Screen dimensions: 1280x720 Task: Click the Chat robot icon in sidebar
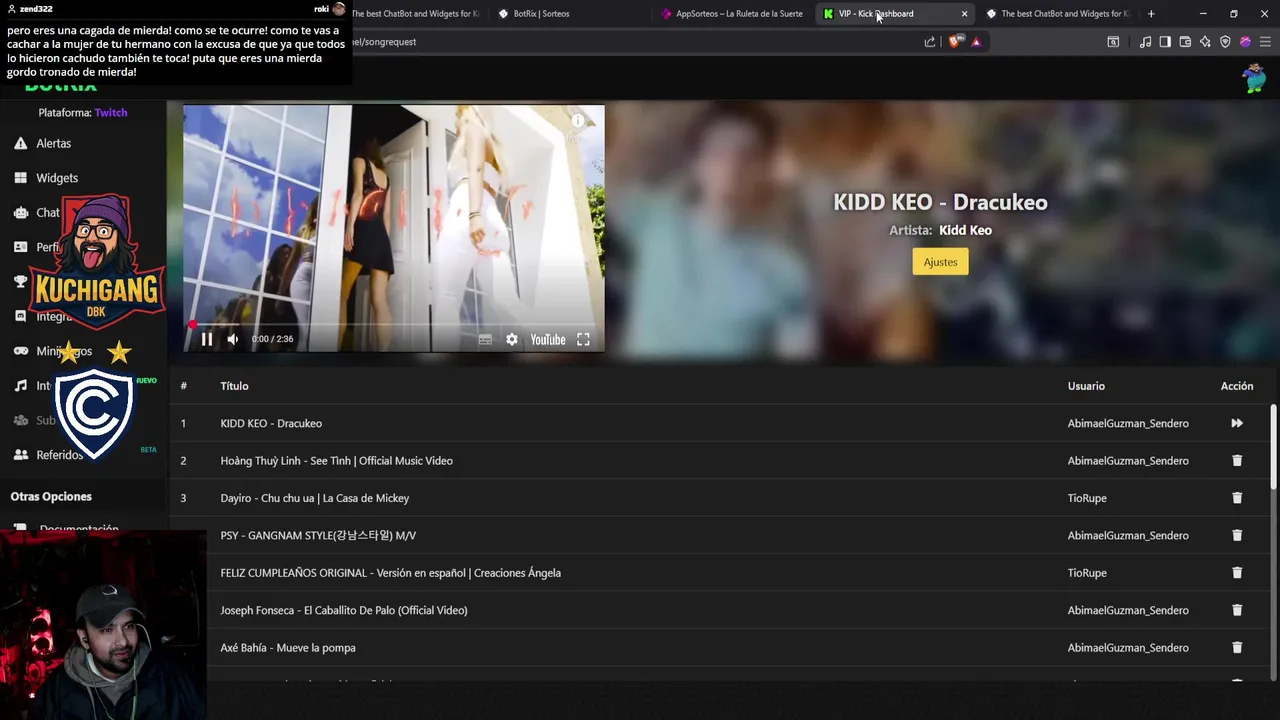[20, 212]
